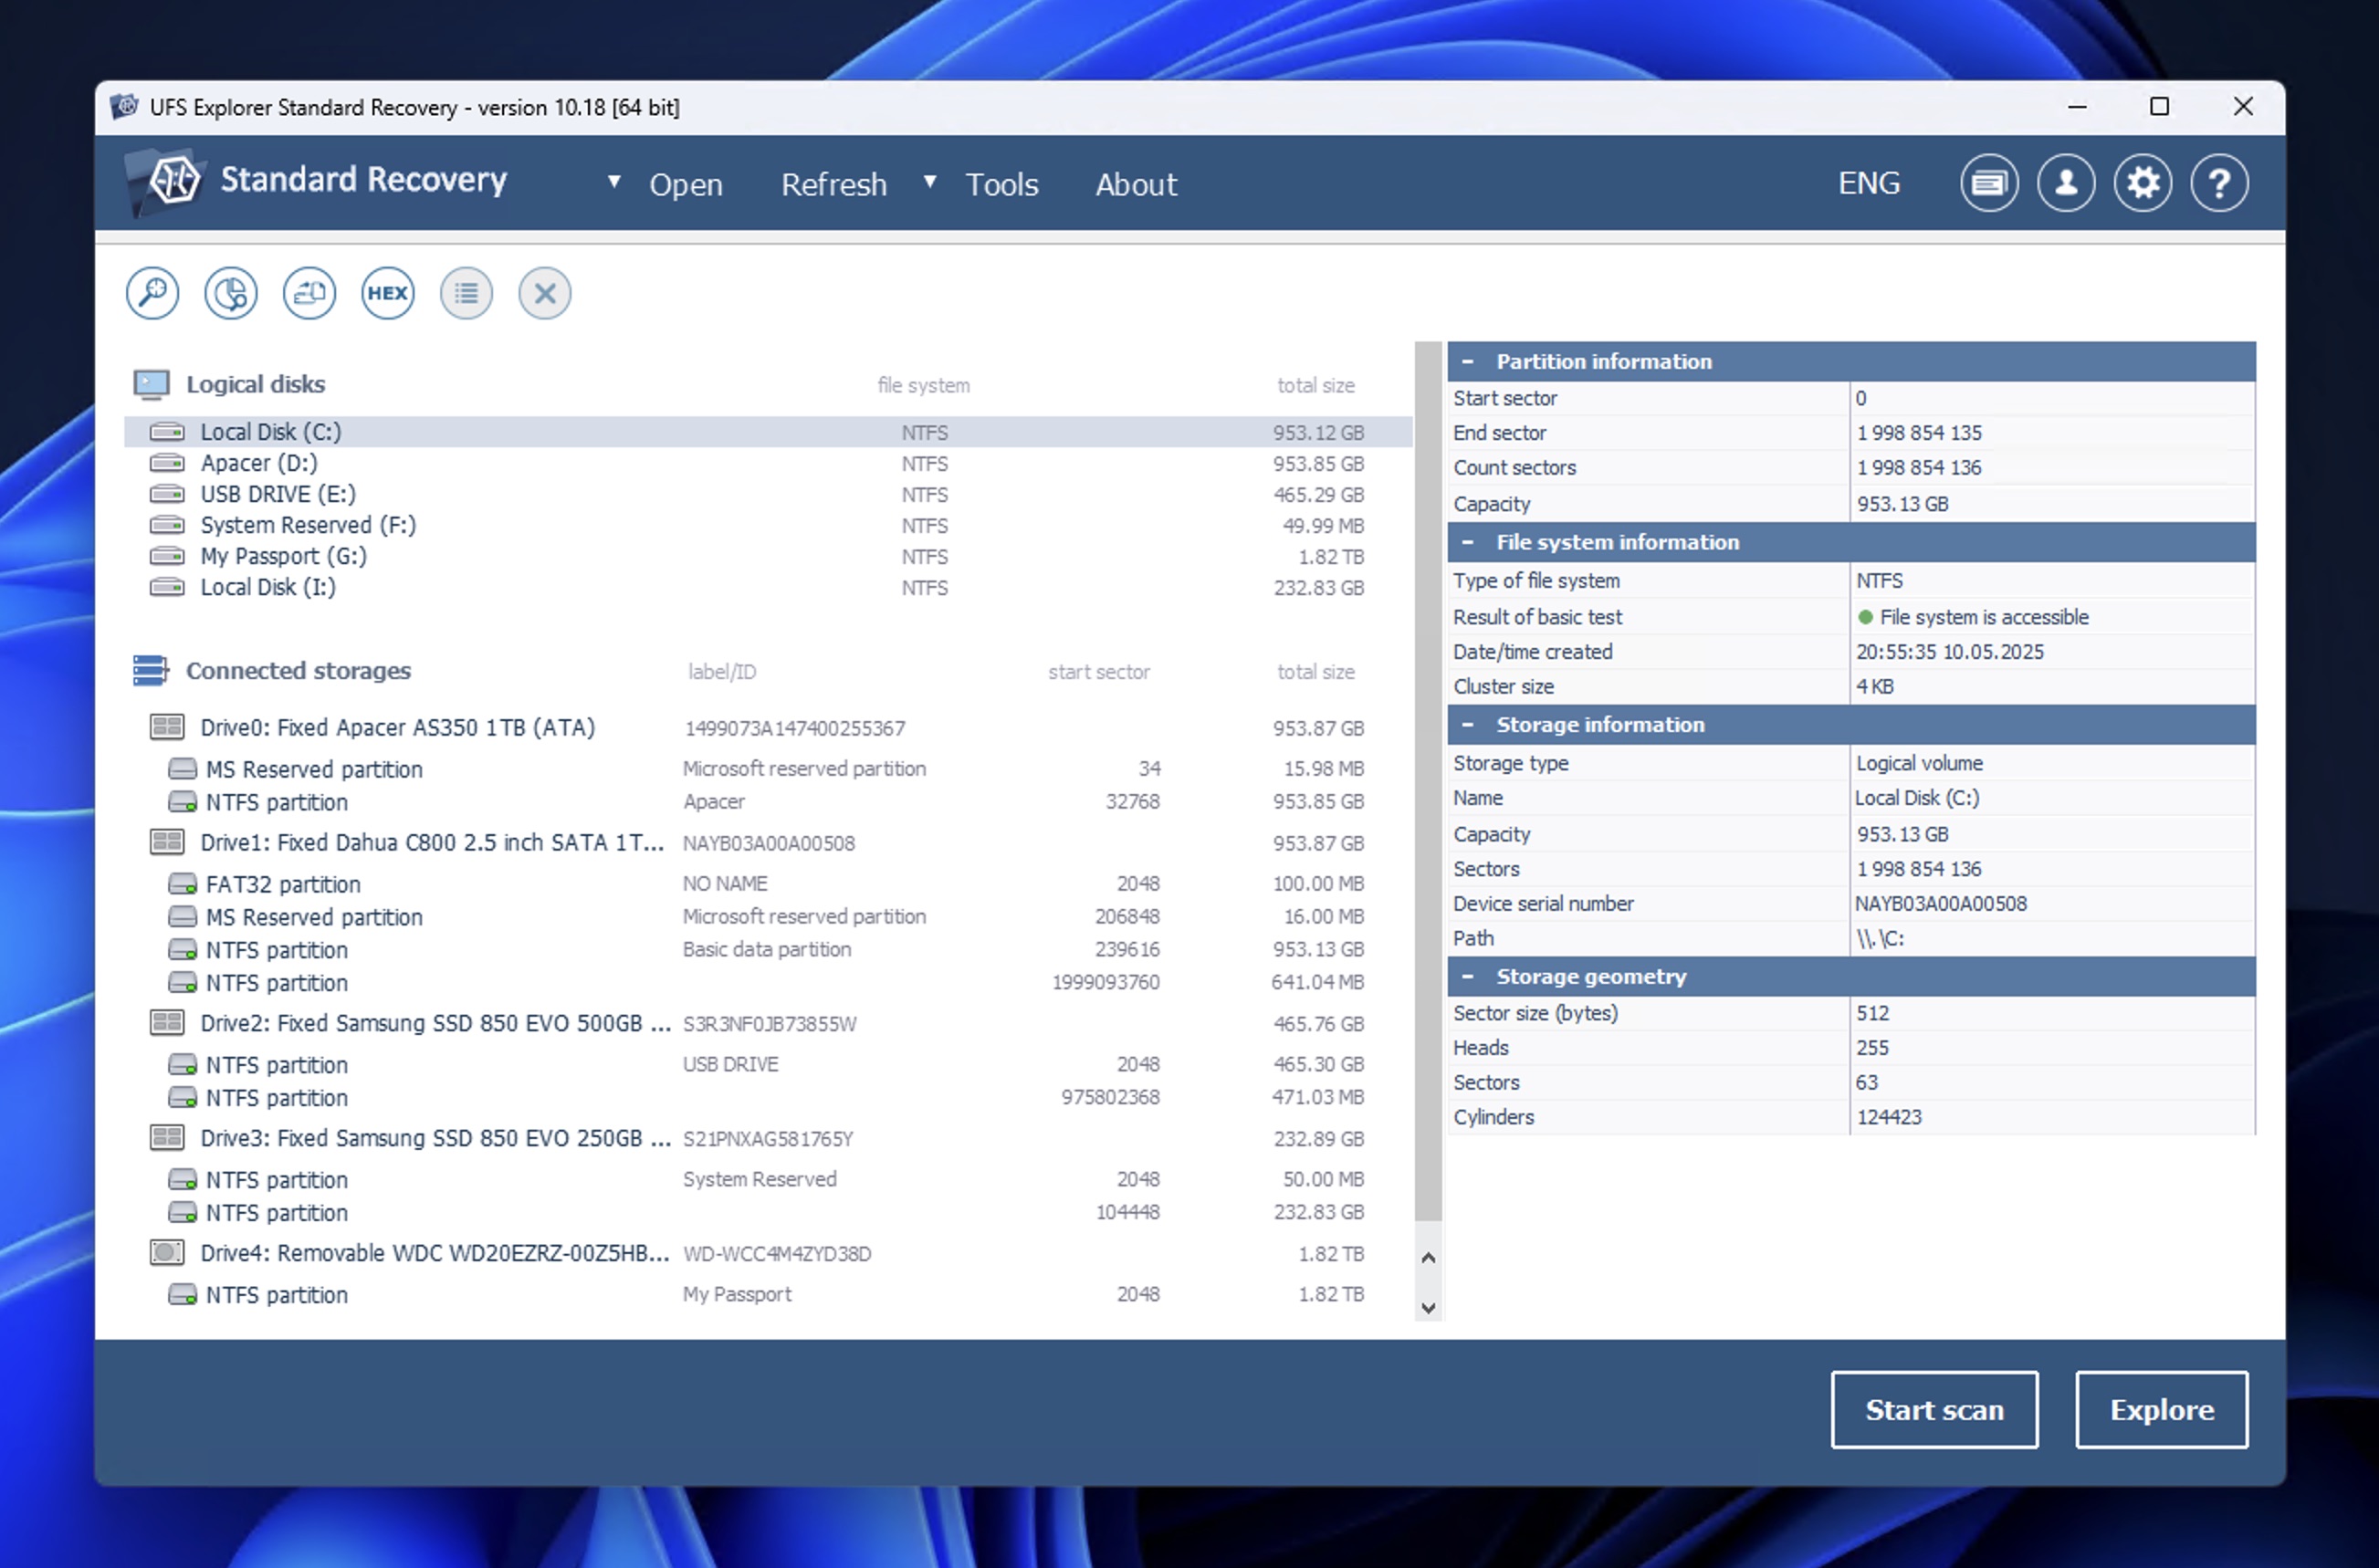This screenshot has height=1568, width=2379.
Task: Click 'File system is accessible' value
Action: tap(1984, 617)
